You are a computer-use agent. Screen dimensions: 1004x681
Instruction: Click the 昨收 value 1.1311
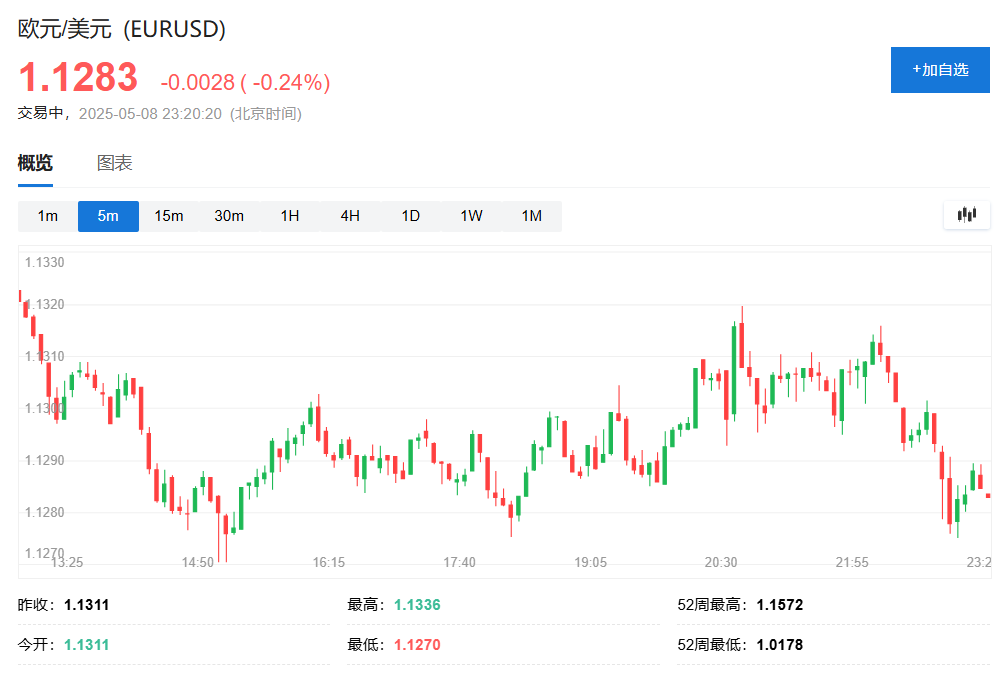click(86, 605)
